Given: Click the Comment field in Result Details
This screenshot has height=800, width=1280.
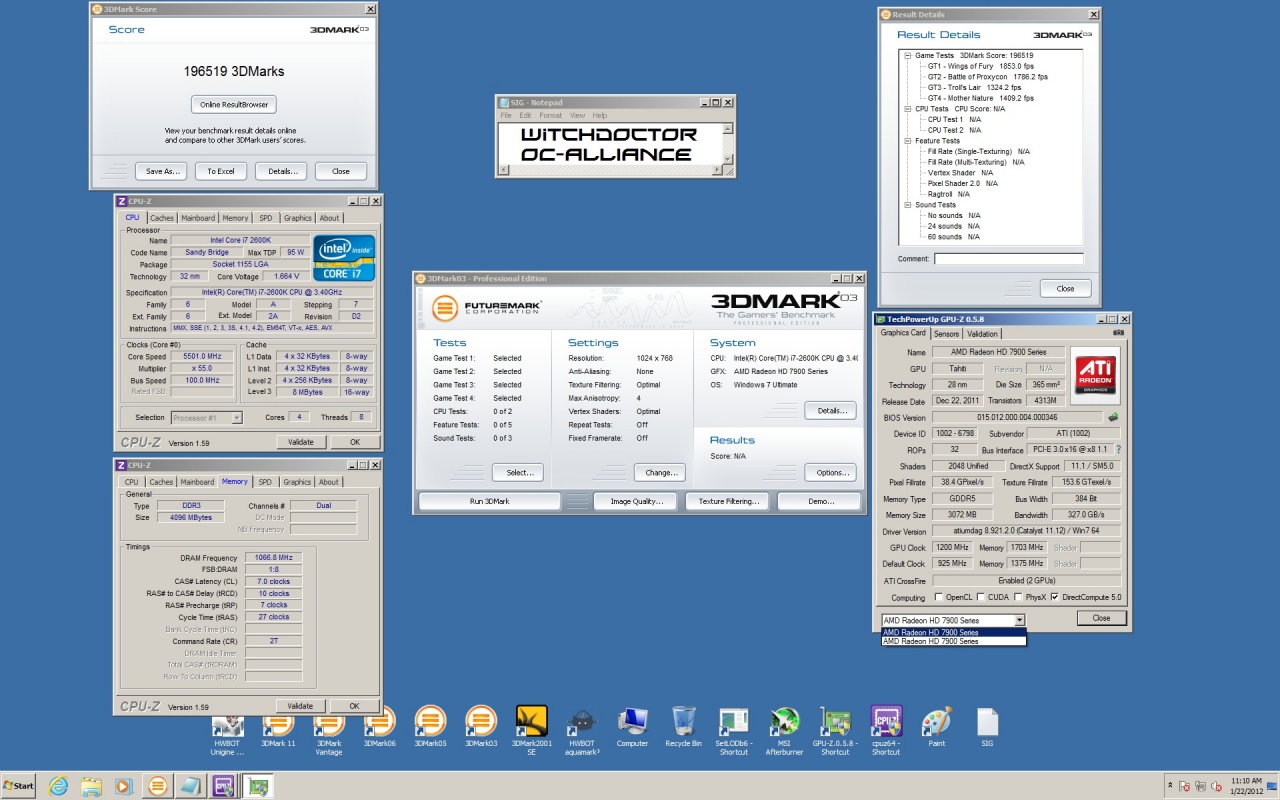Looking at the screenshot, I should coord(1008,259).
